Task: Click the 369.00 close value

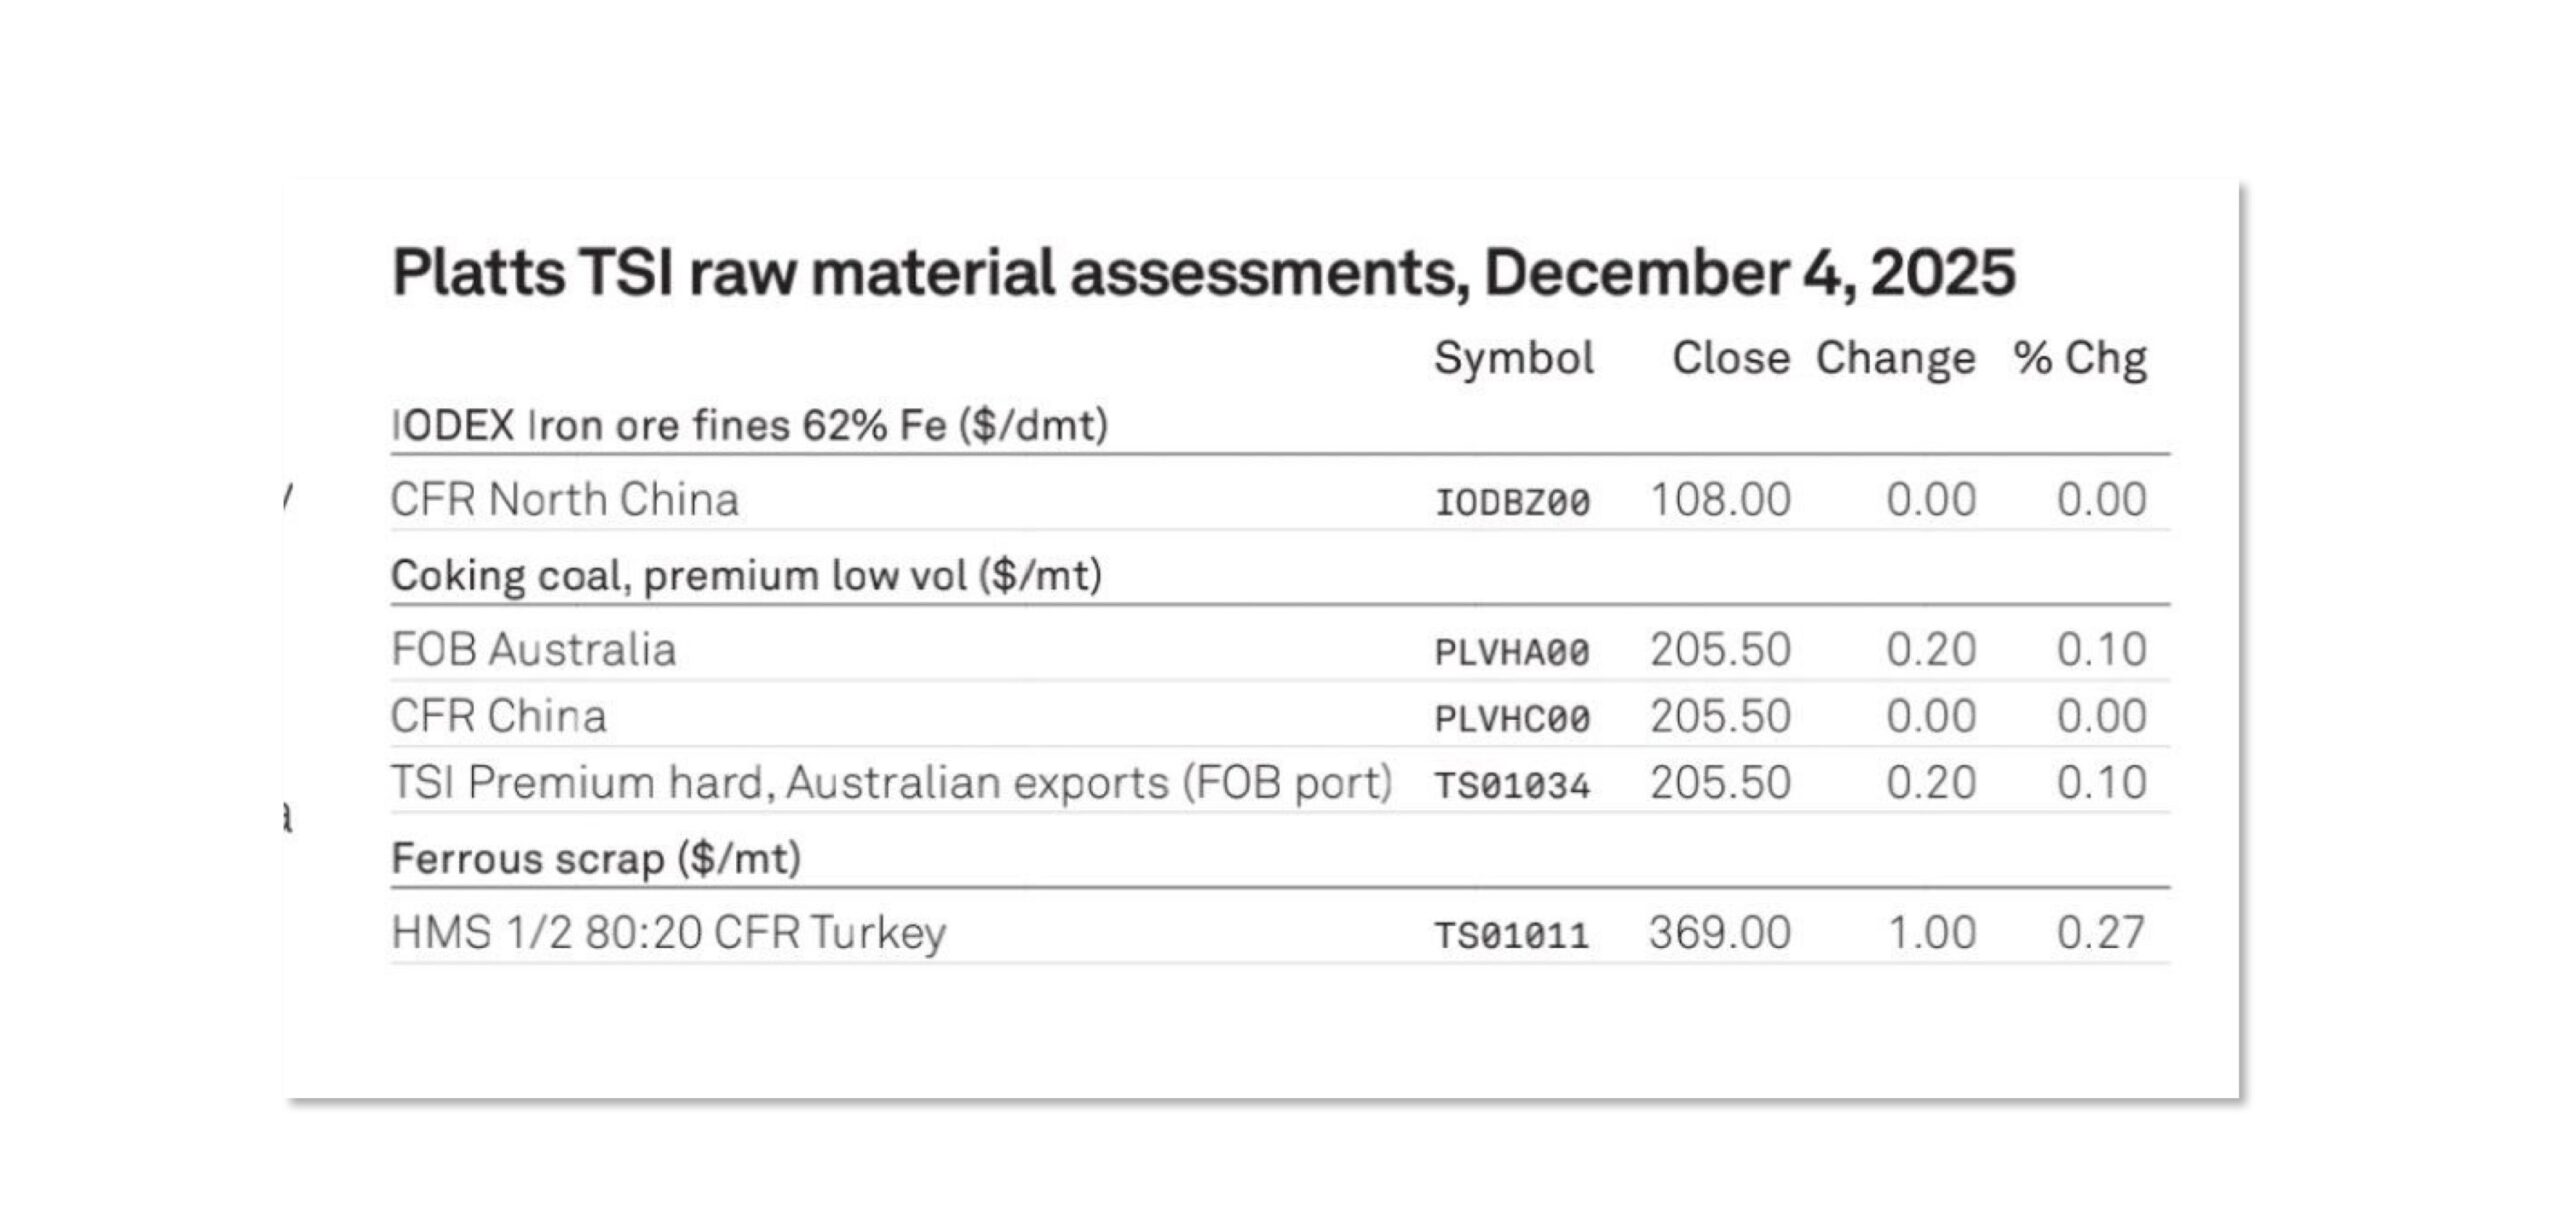Action: [x=1720, y=933]
